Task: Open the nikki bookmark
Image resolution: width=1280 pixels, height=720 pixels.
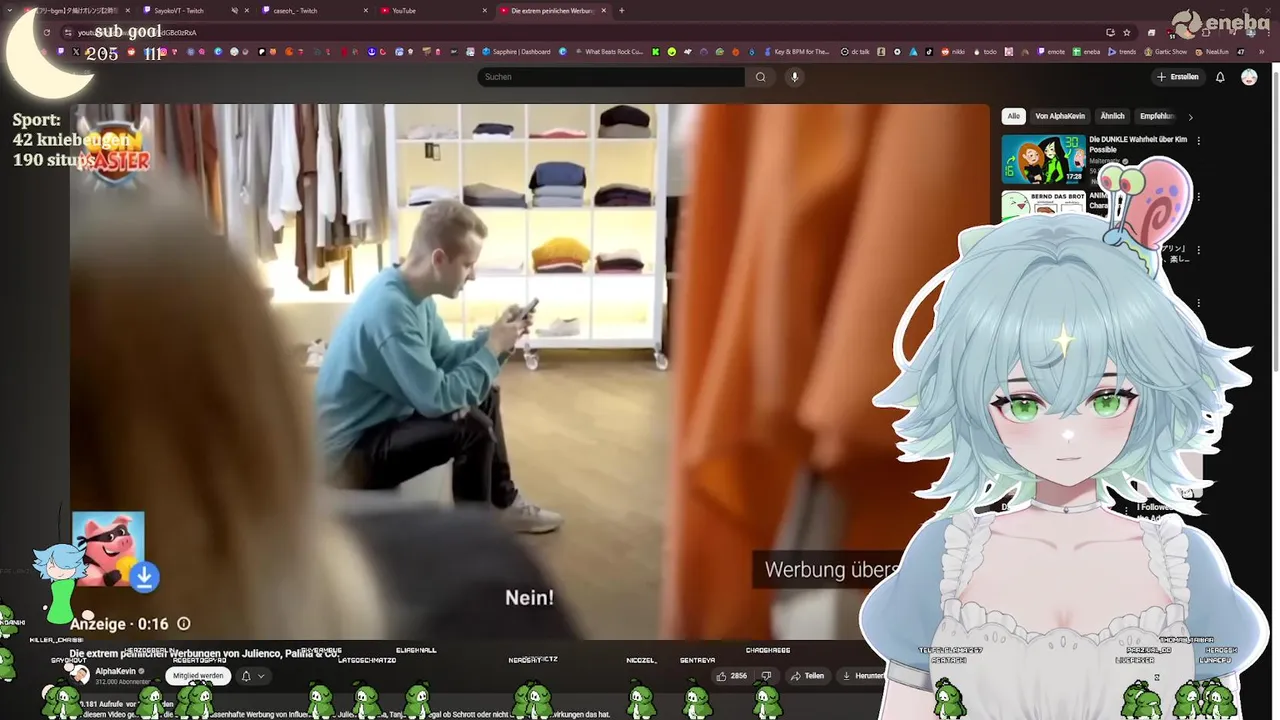Action: [952, 52]
